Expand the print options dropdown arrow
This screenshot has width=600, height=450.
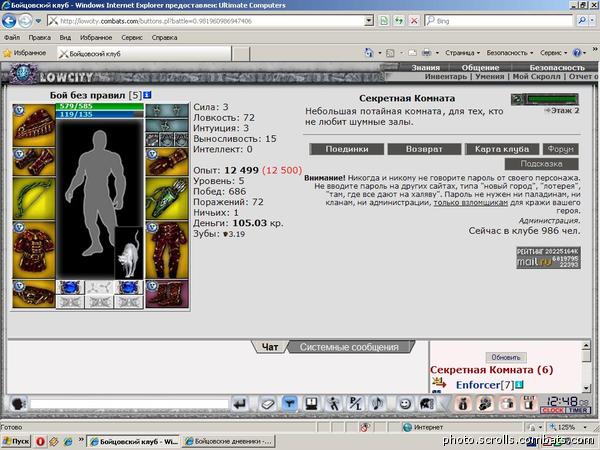[437, 53]
